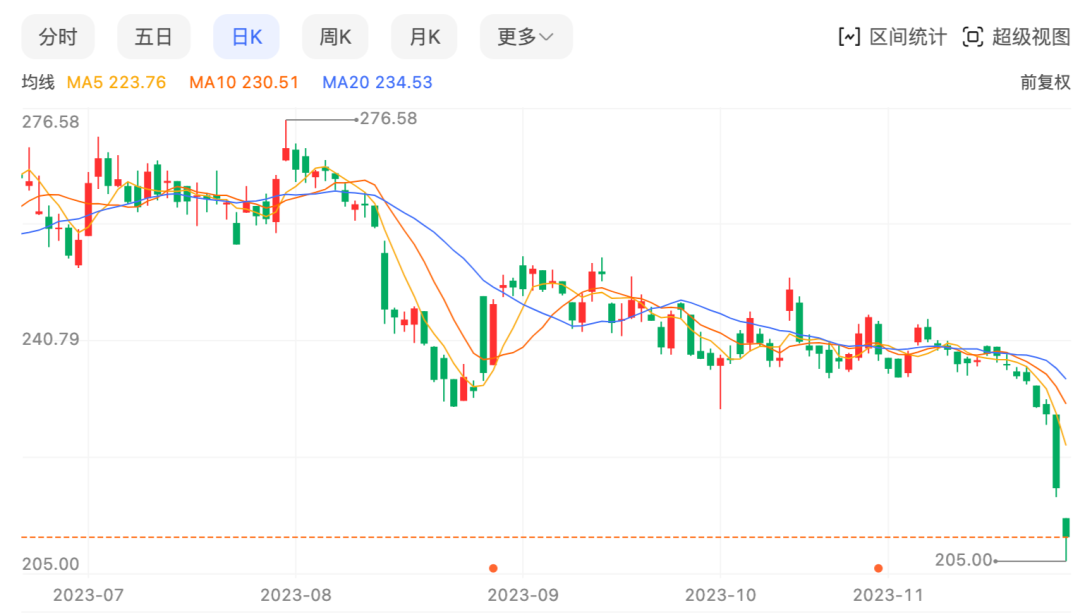Screen dimensions: 1080x615
Task: Click the 205.00 low price marker
Action: pyautogui.click(x=964, y=561)
